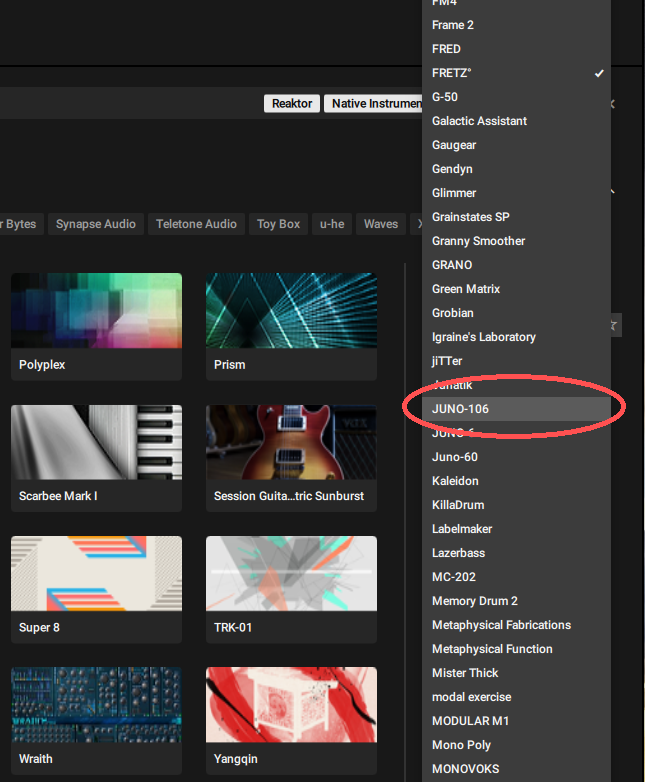Choose Igraine's Laboratory
Viewport: 645px width, 782px height.
coord(516,337)
